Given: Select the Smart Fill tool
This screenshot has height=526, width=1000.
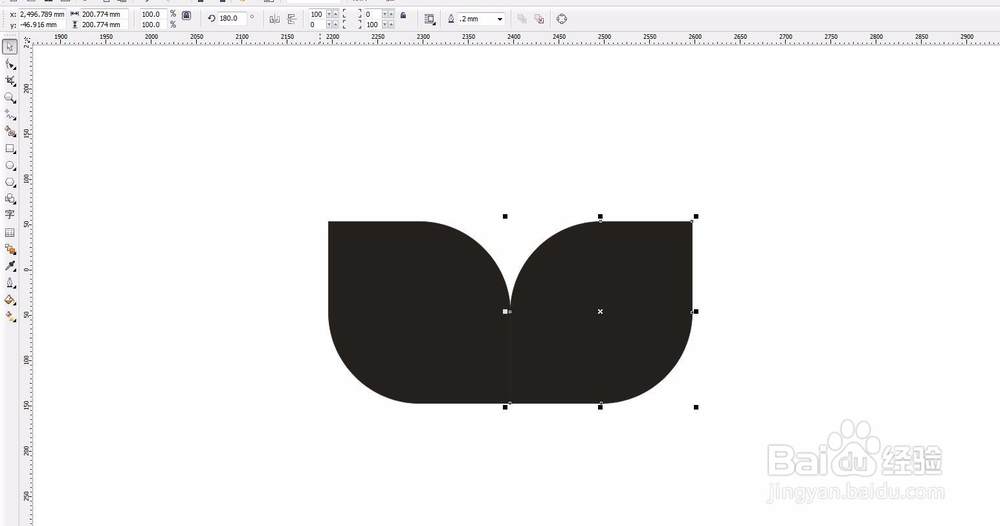Looking at the screenshot, I should [10, 131].
